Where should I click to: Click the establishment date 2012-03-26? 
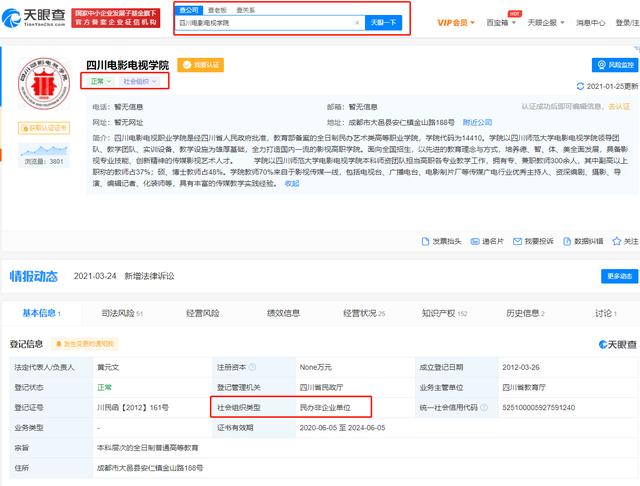pyautogui.click(x=521, y=367)
